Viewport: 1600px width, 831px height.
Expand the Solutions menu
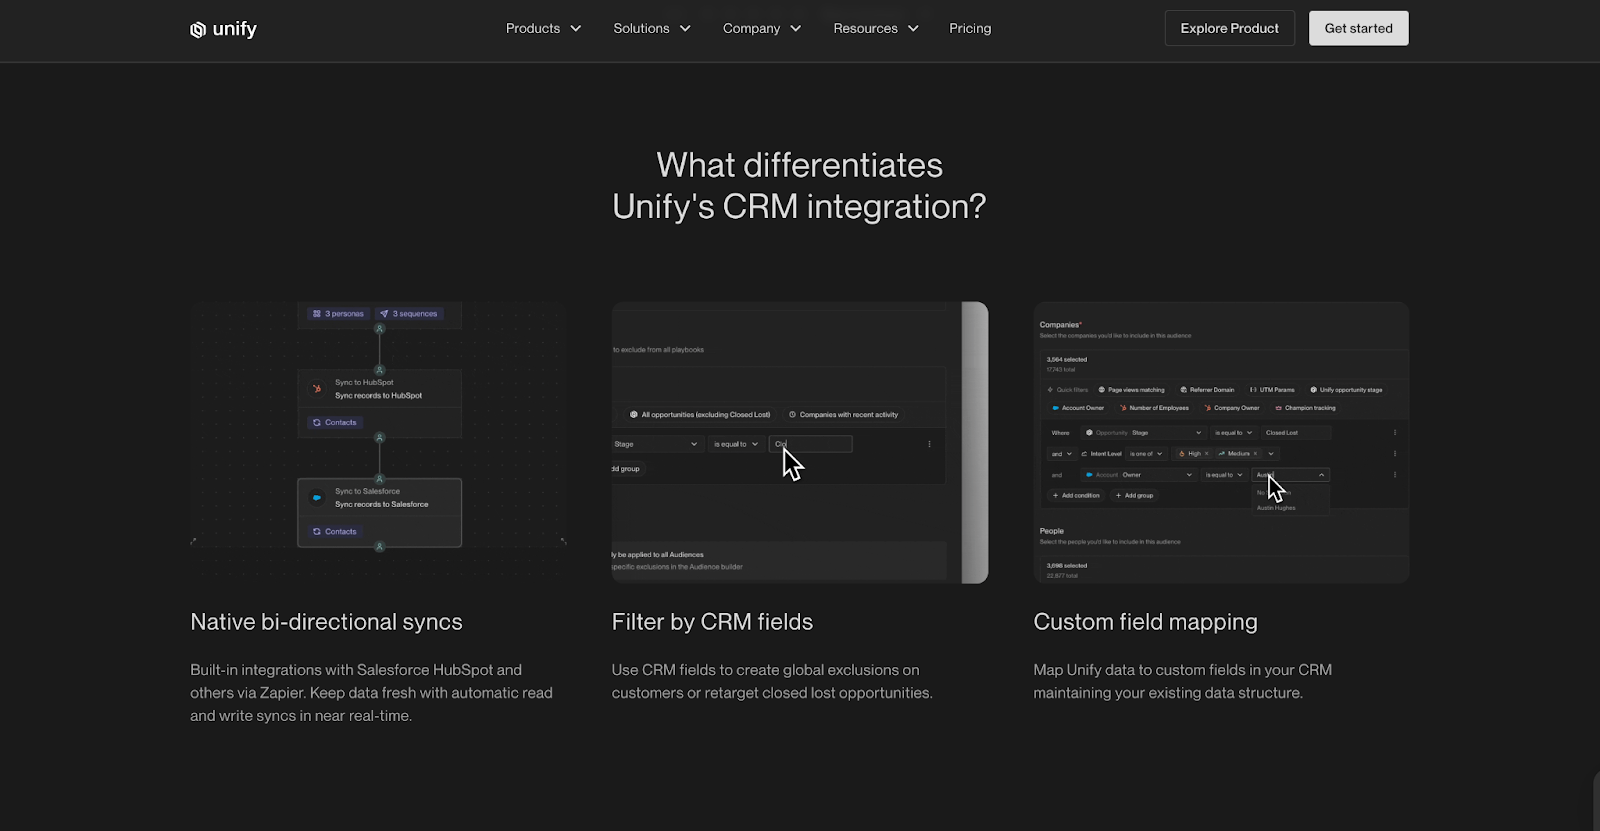coord(652,28)
